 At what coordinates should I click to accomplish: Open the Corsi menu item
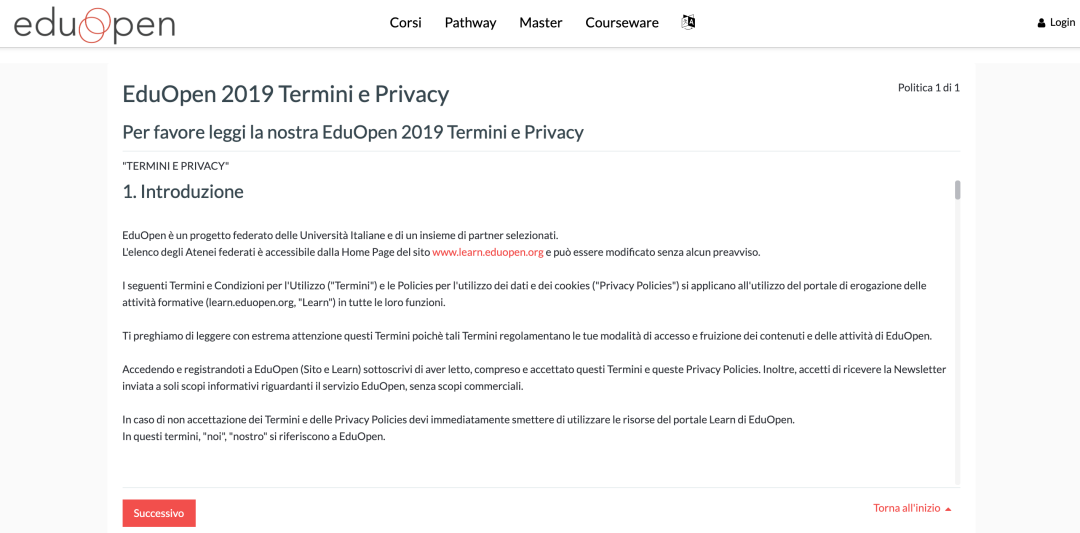tap(406, 23)
